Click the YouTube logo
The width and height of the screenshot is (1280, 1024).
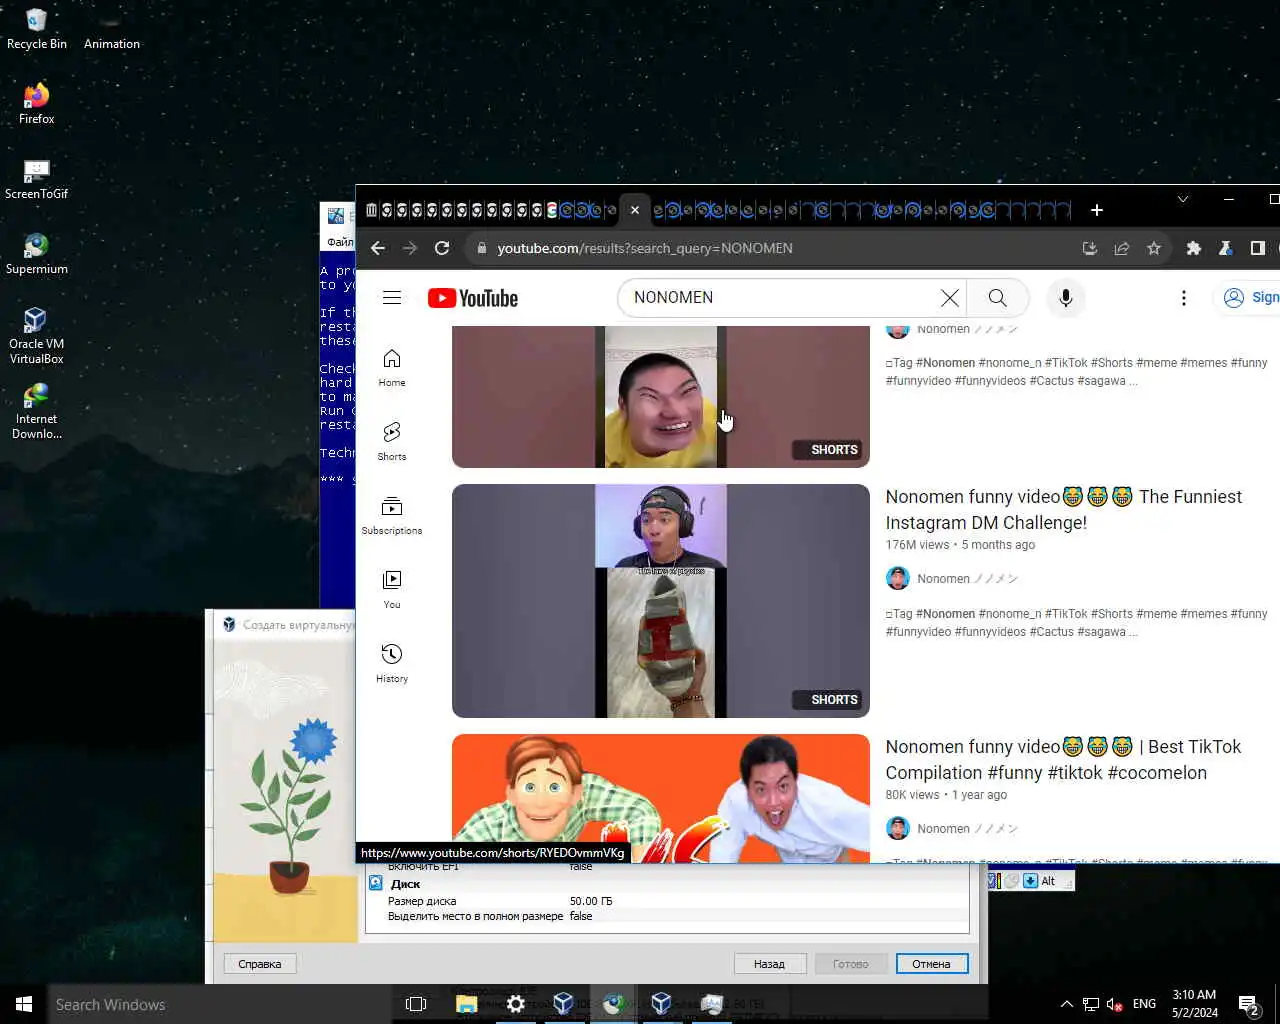[x=472, y=298]
